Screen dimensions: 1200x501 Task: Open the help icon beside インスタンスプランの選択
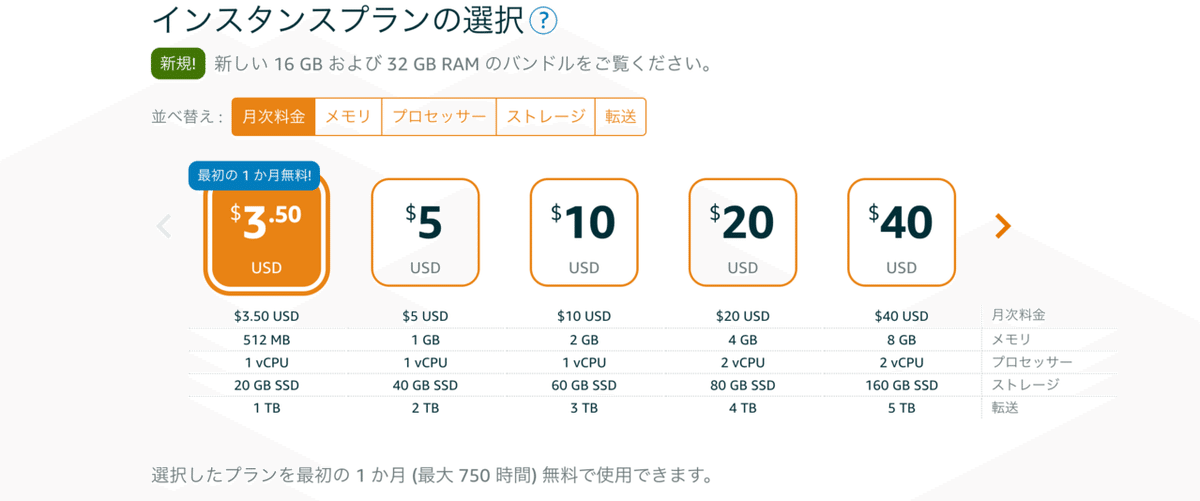[x=544, y=20]
